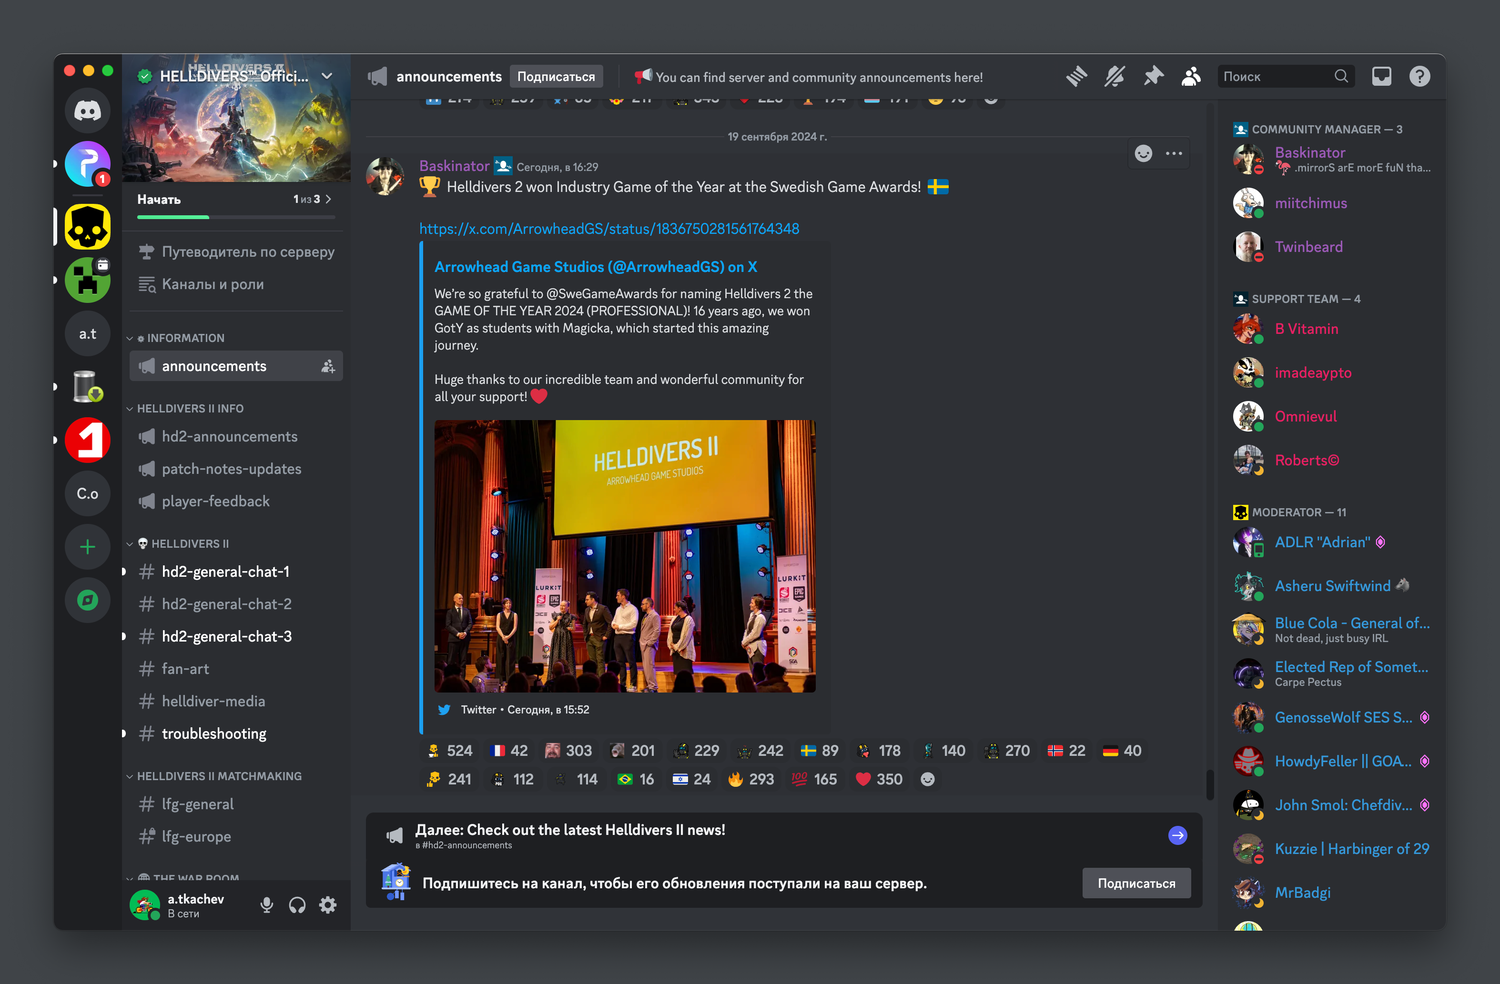Open Discord direct messages home
This screenshot has height=984, width=1500.
[x=88, y=110]
